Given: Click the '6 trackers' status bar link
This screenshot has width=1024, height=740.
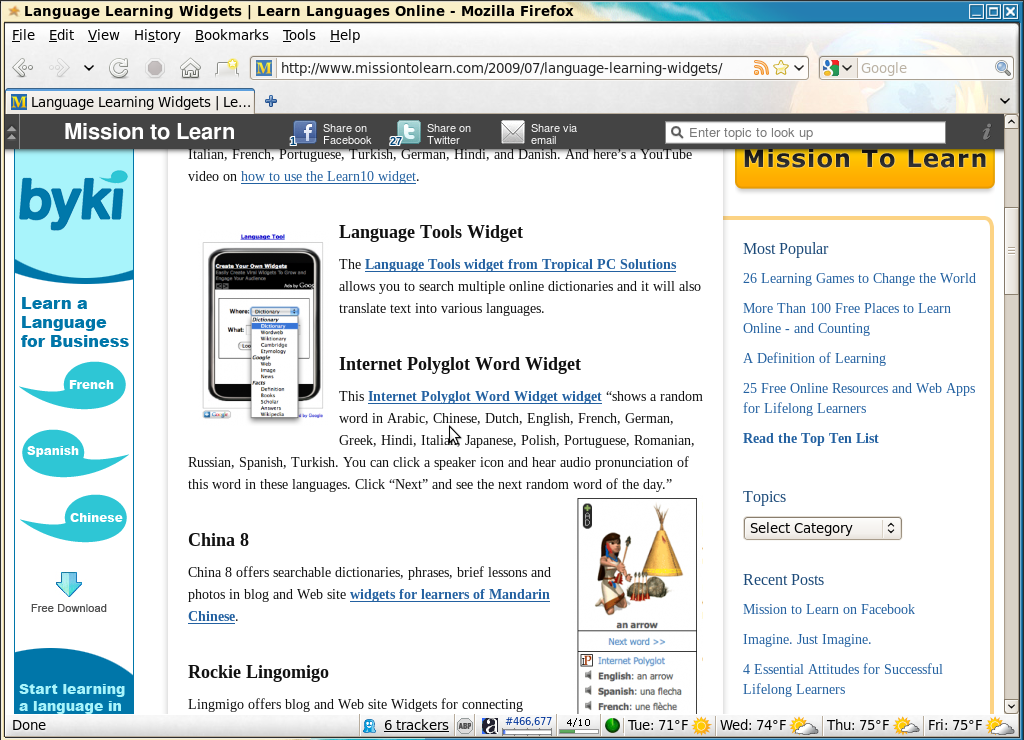Looking at the screenshot, I should click(x=416, y=726).
